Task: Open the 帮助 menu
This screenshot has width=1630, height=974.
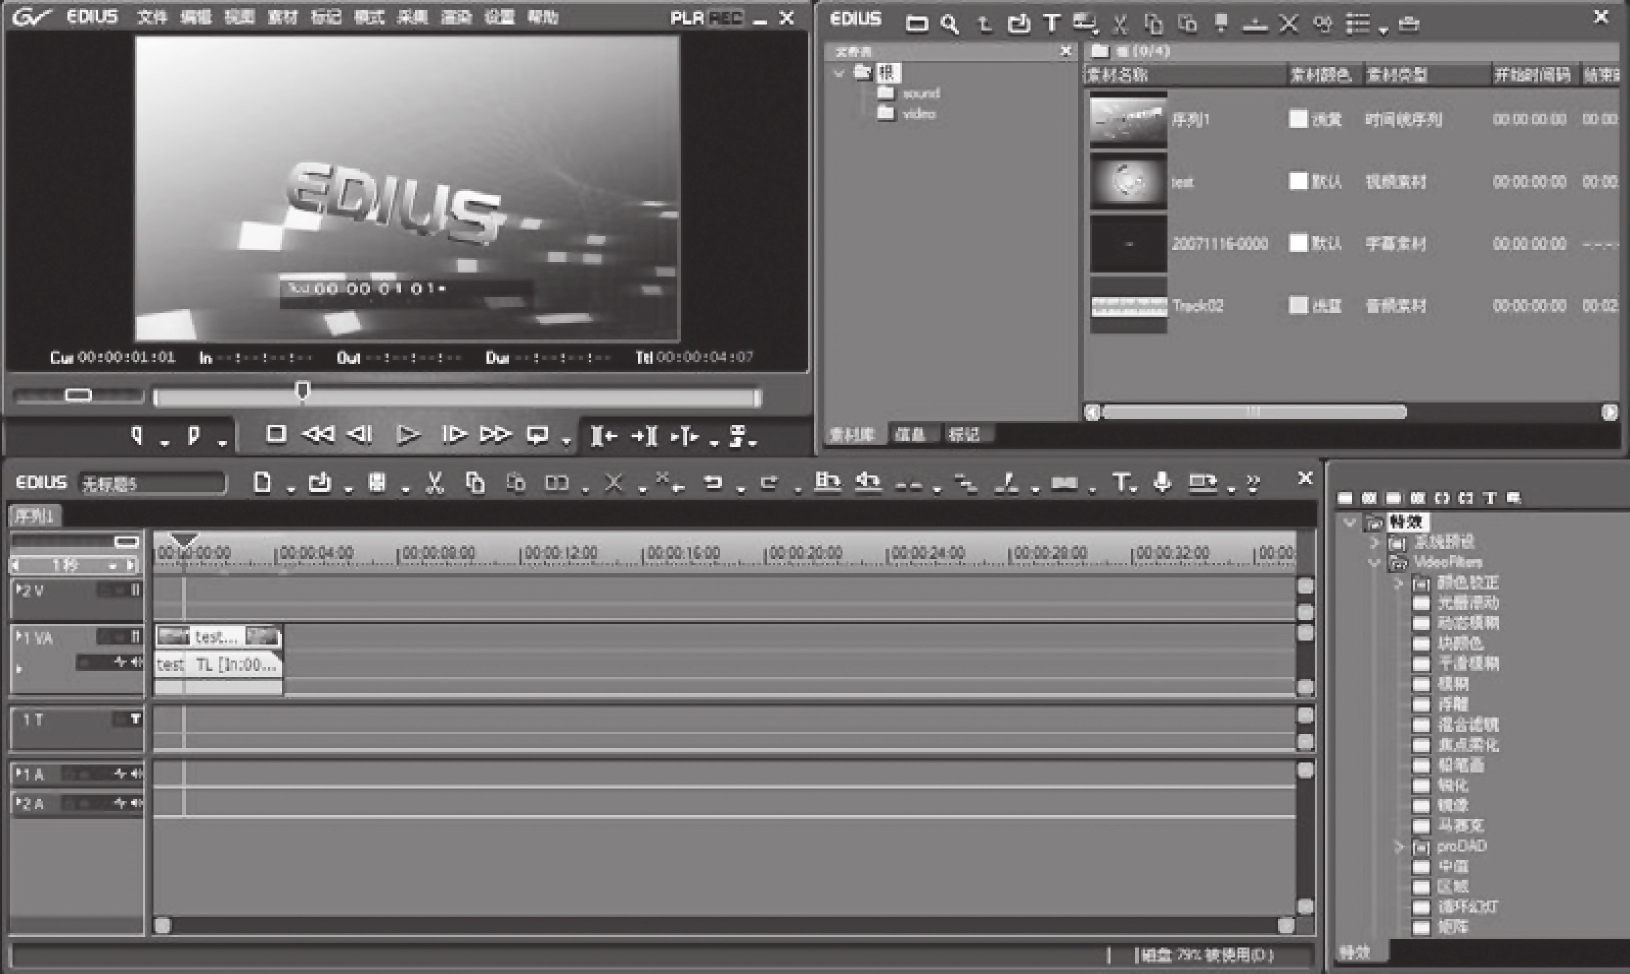Action: coord(543,17)
